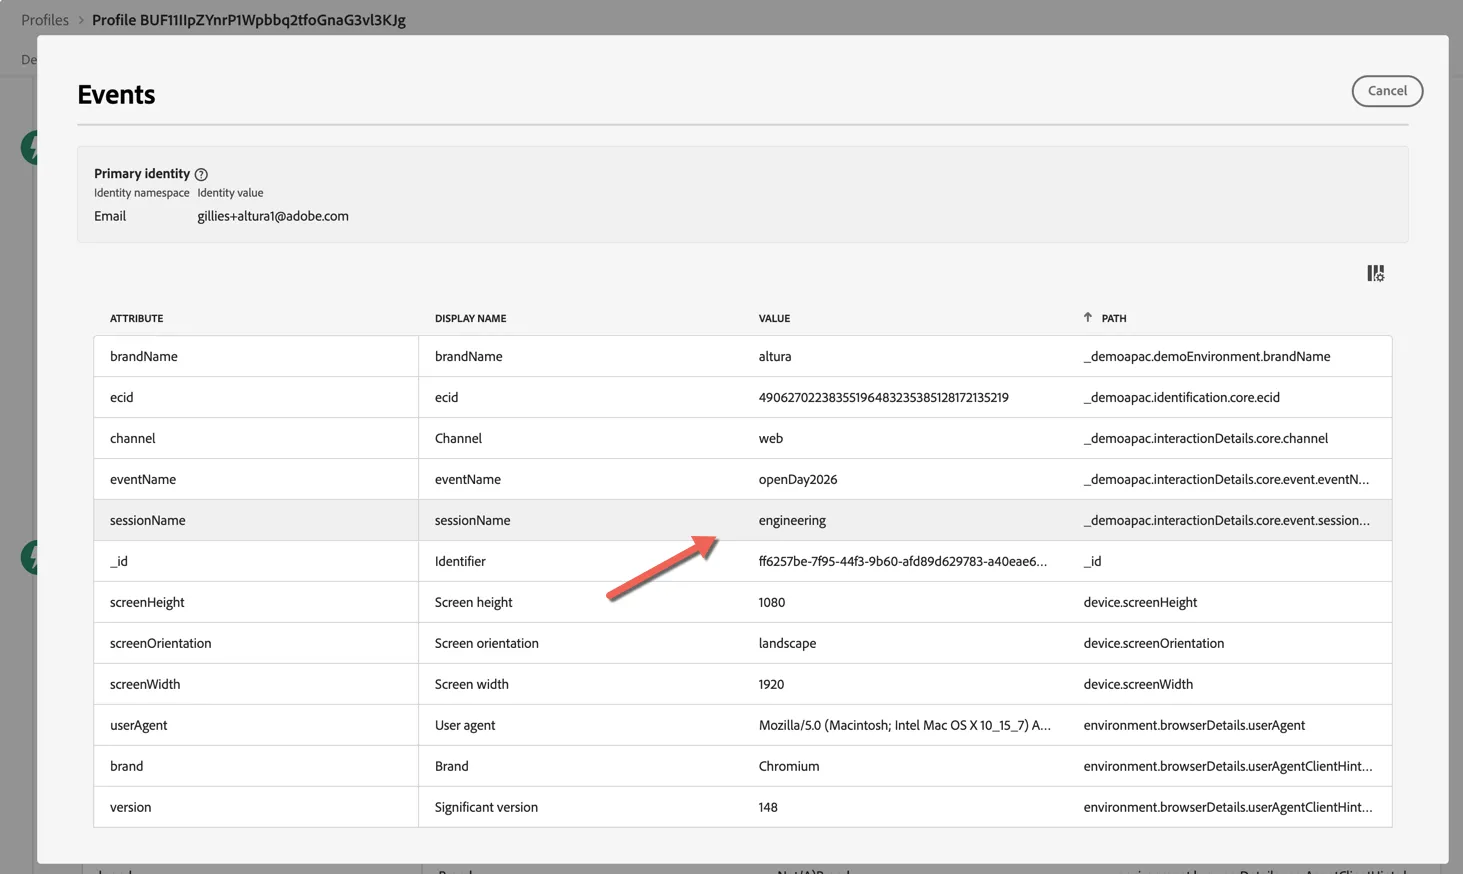Sort by the ATTRIBUTE column header
This screenshot has width=1463, height=874.
click(x=136, y=318)
